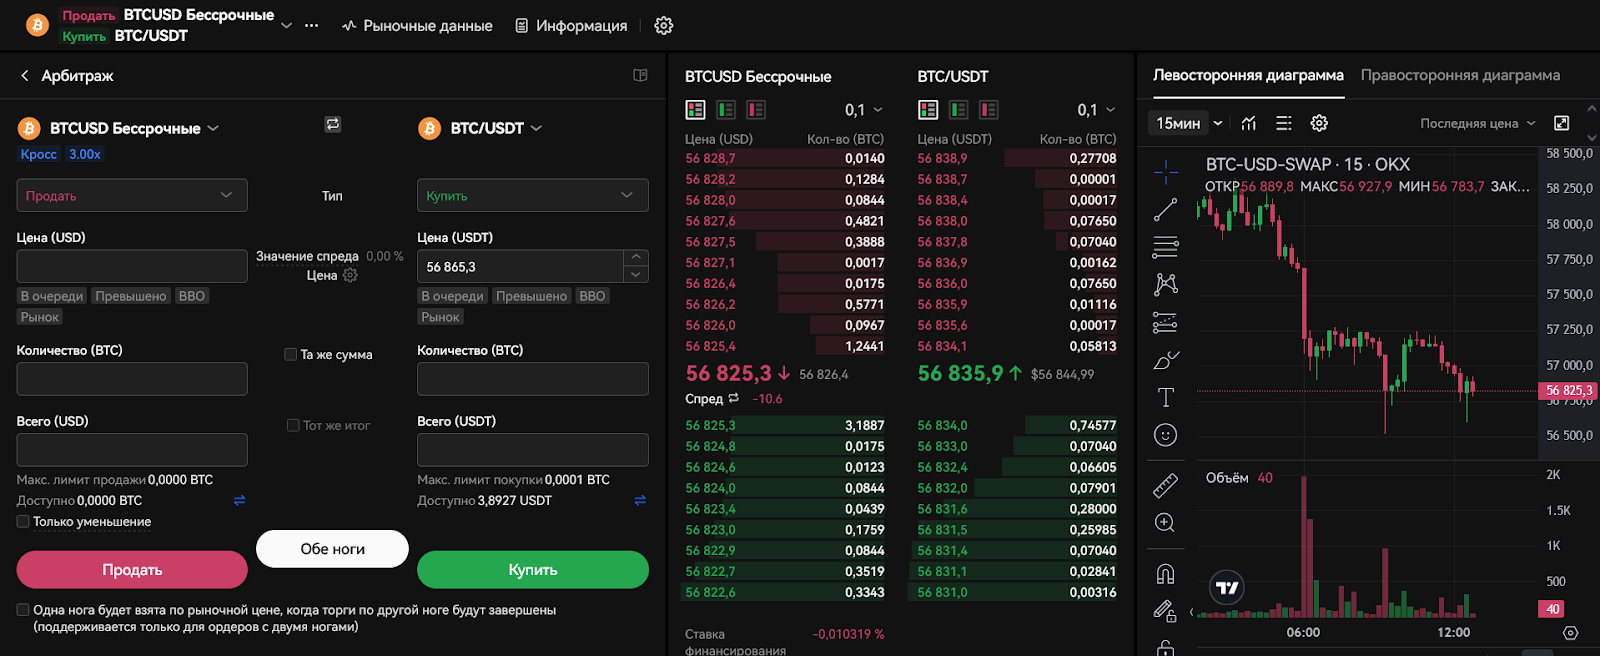1600x656 pixels.
Task: Select the ruler measure tool
Action: pos(1166,485)
